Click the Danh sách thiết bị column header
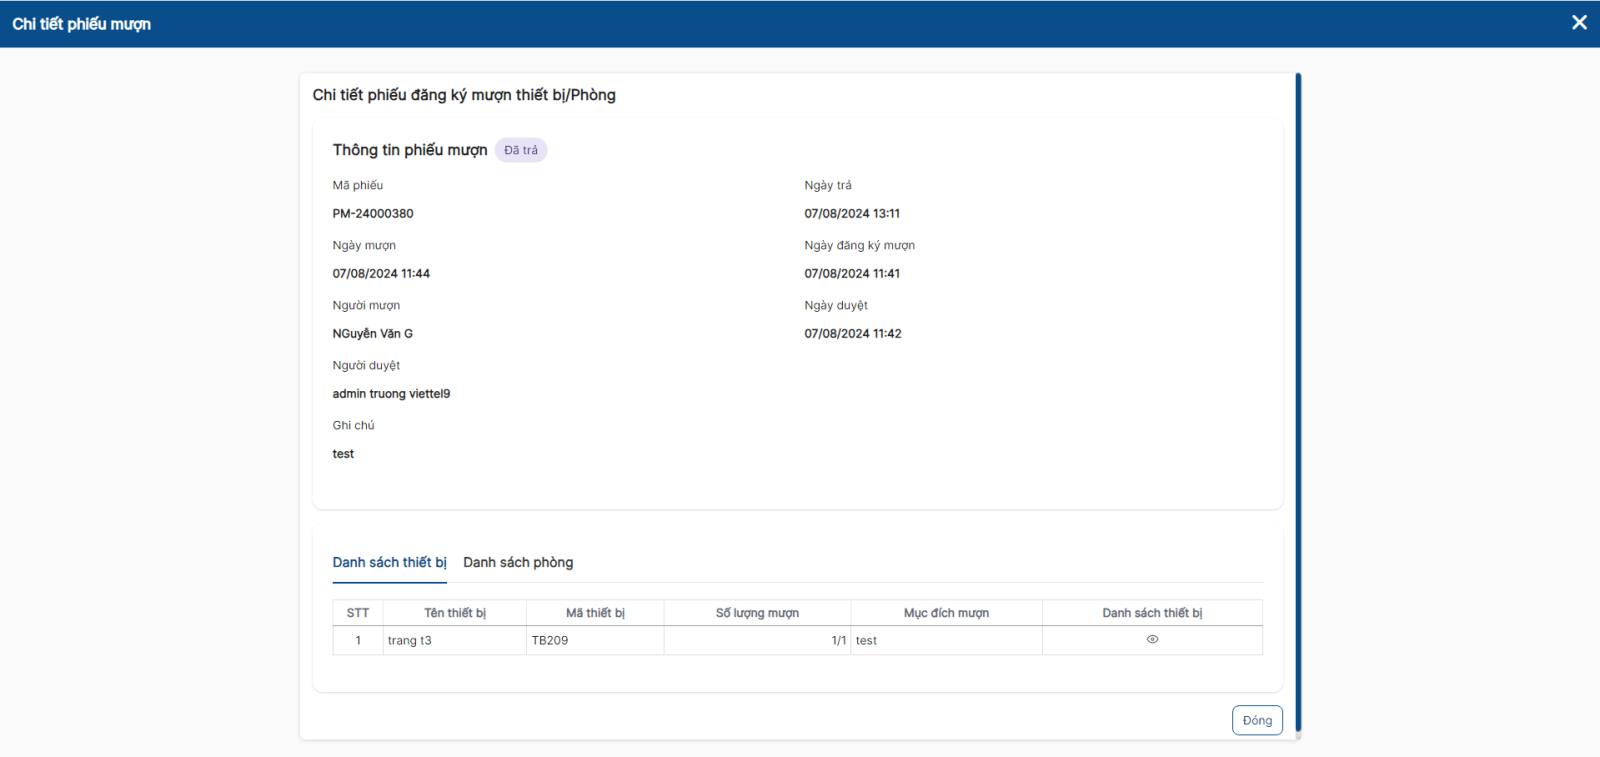1600x757 pixels. click(1152, 613)
